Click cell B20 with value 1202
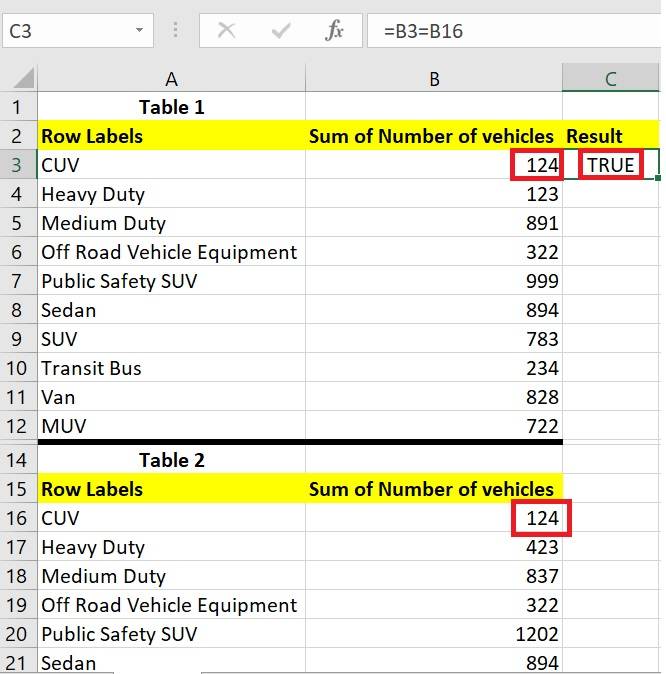 (x=433, y=634)
